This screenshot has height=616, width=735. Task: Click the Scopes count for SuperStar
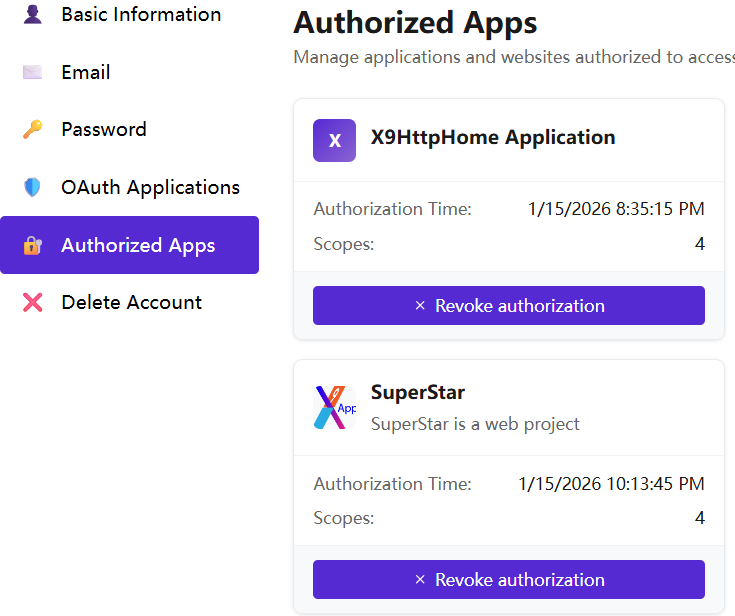click(x=699, y=518)
